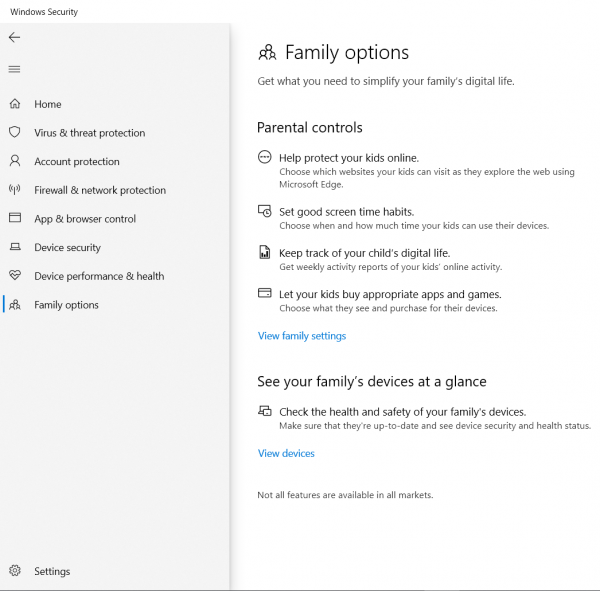Click the Help protect your kids online heading
Viewport: 600px width, 591px height.
(349, 158)
